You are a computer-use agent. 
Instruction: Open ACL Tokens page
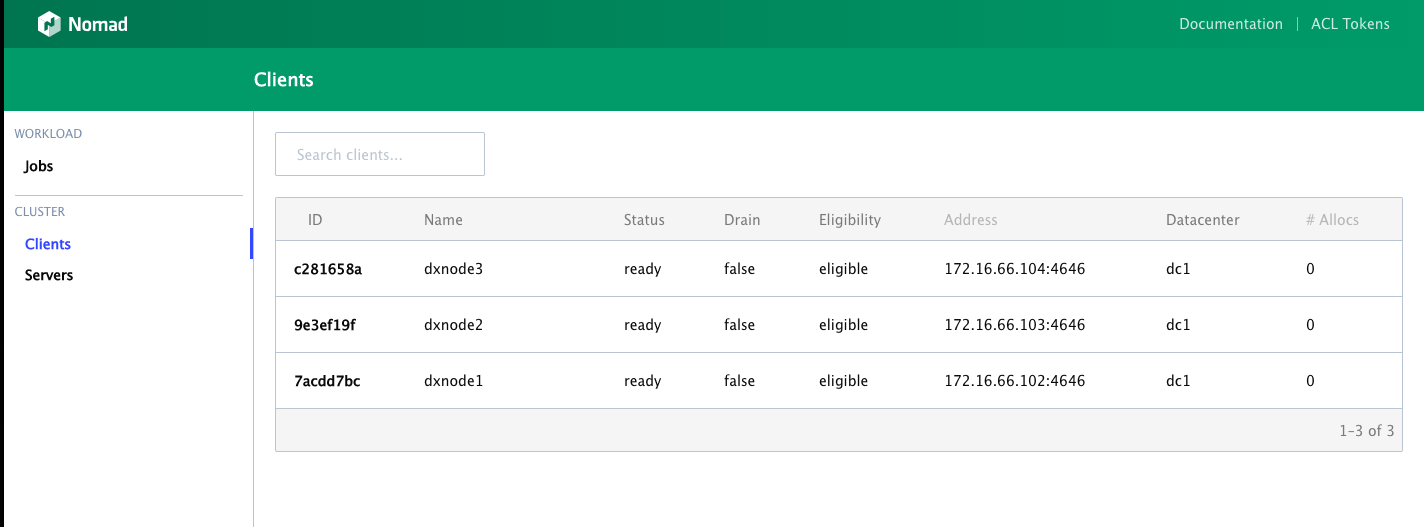(1350, 24)
